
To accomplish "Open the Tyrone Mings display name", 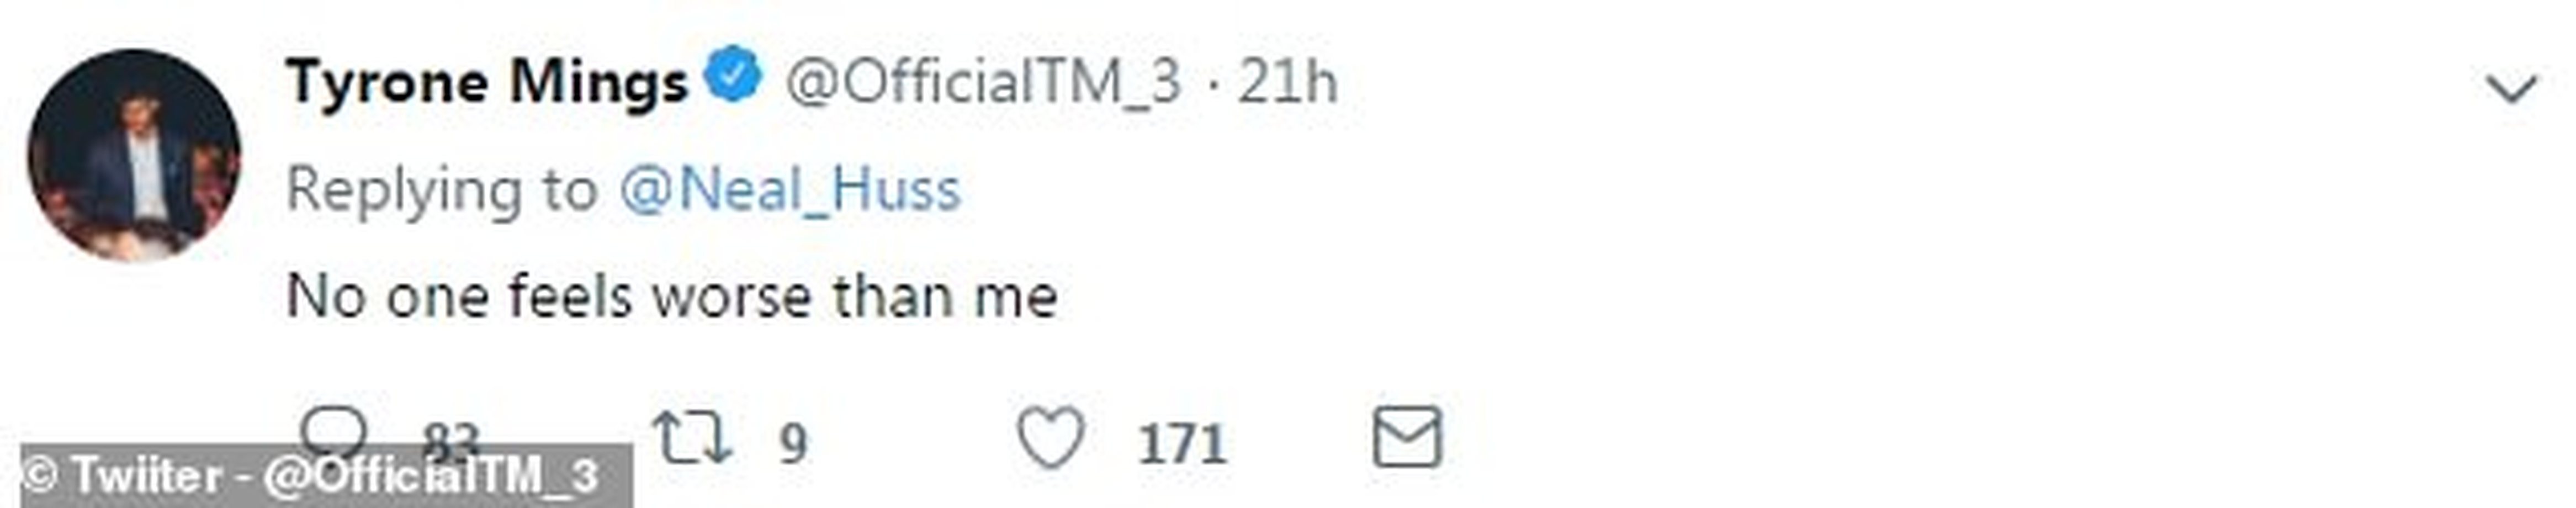I will (x=488, y=82).
